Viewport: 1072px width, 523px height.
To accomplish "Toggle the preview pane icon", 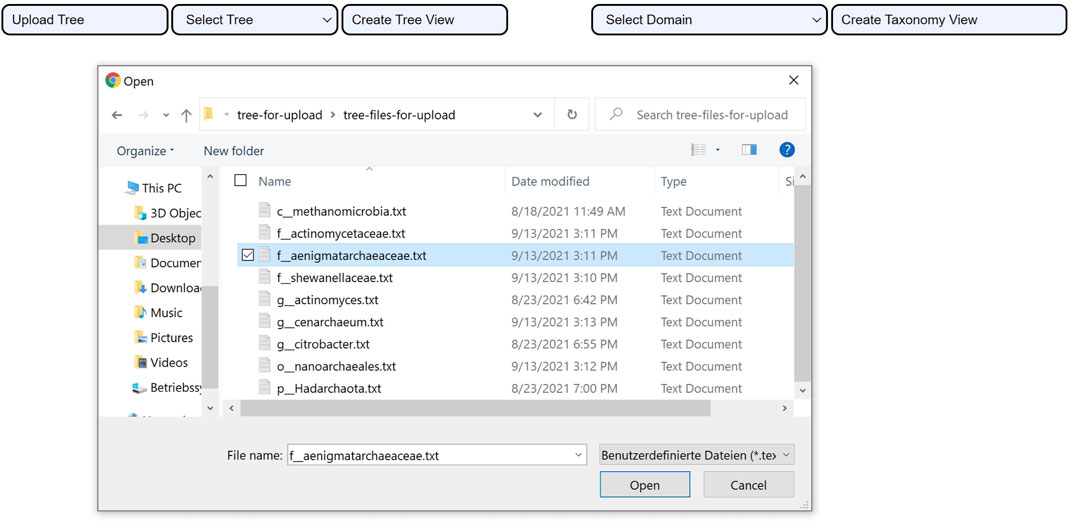I will pos(749,150).
